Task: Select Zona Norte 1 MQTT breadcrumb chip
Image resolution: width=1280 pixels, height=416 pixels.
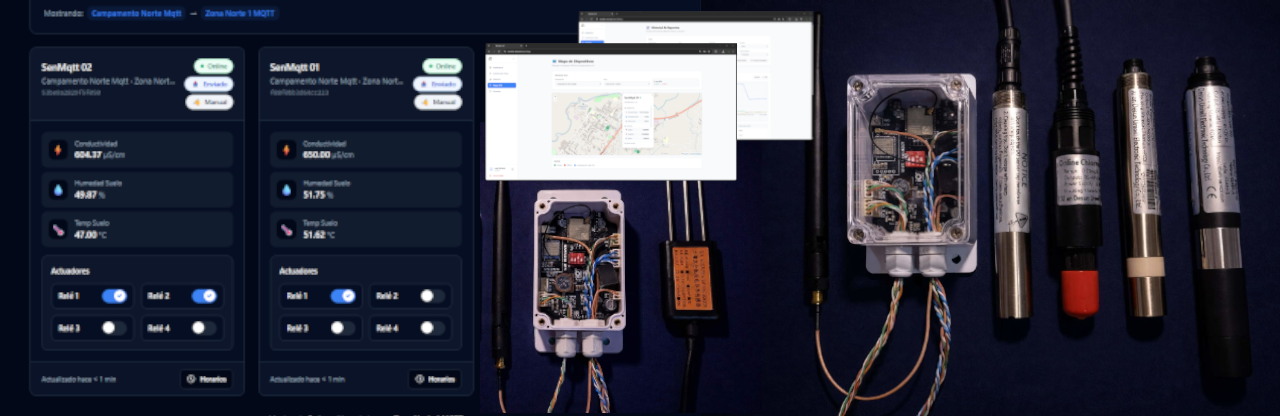Action: [x=240, y=14]
